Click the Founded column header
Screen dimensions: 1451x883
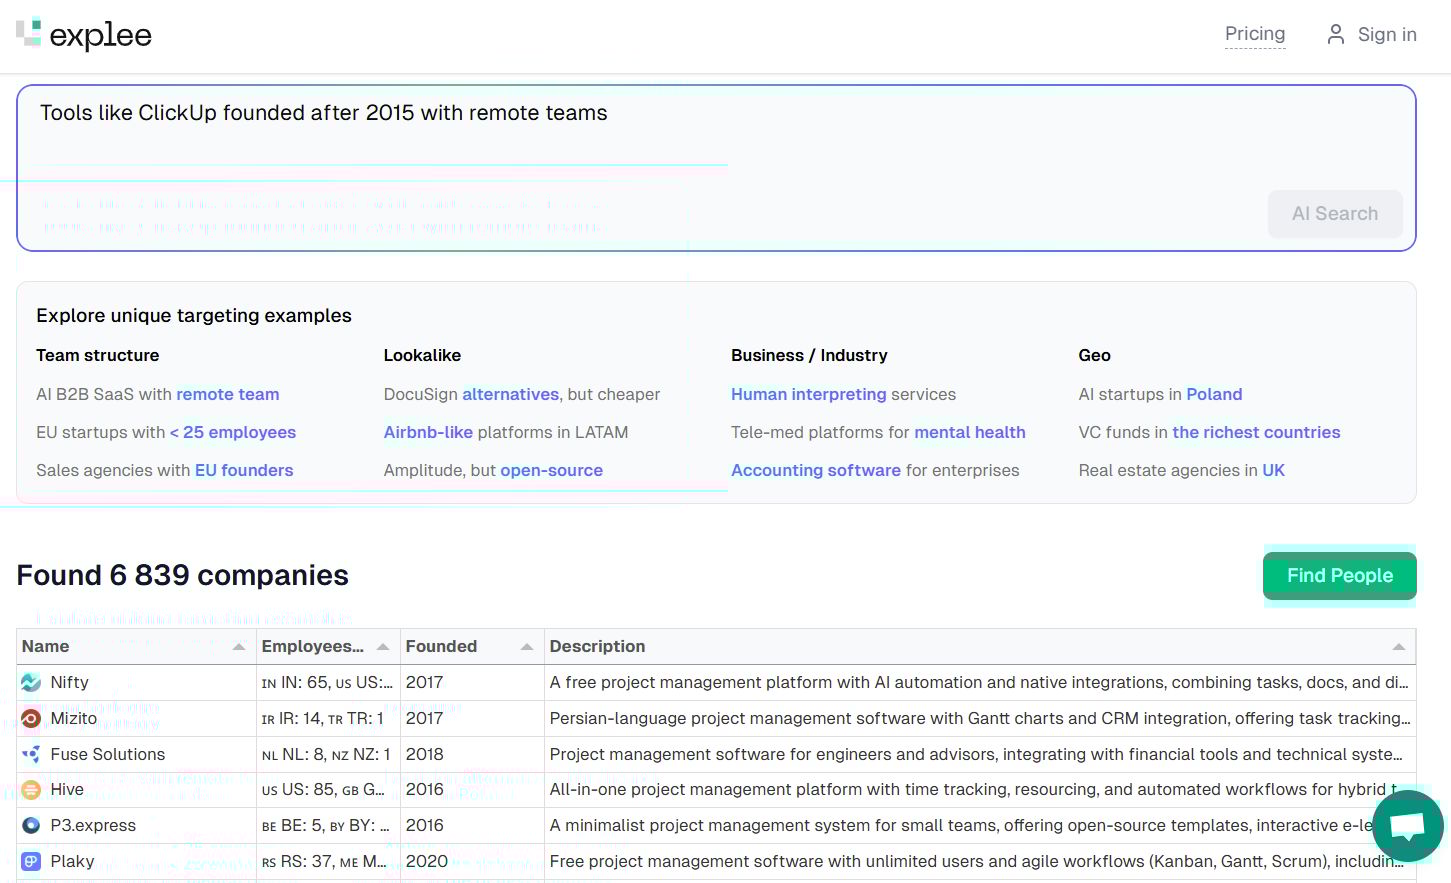point(472,647)
